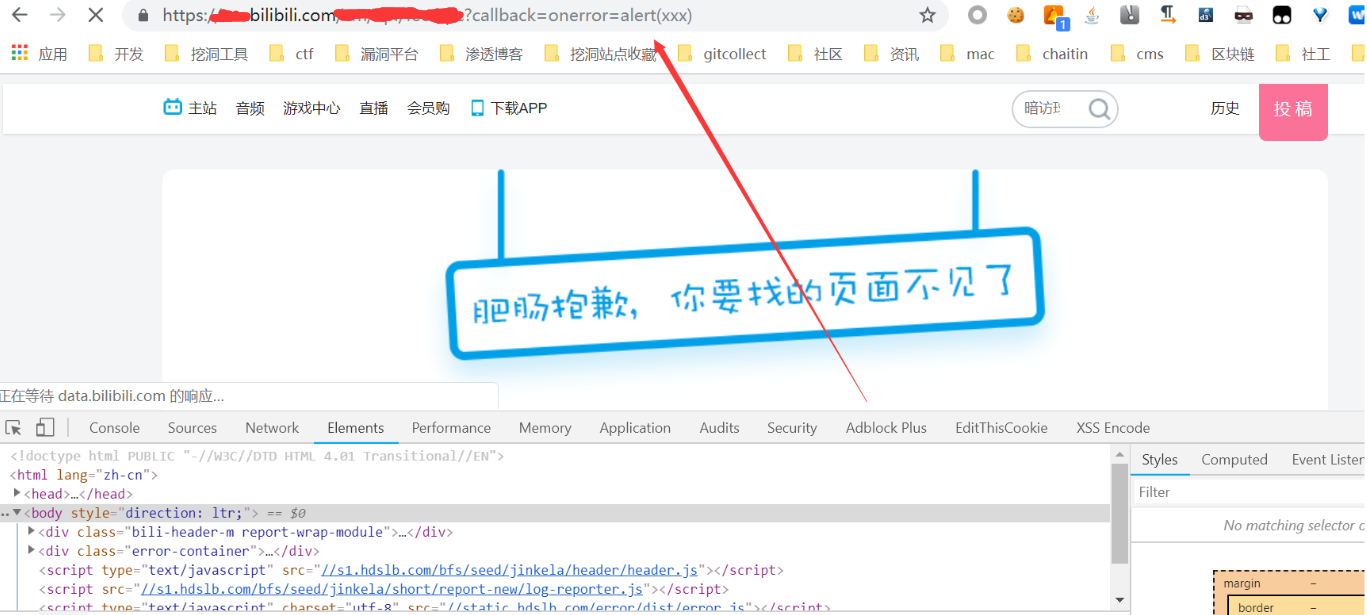
Task: Open the chaitin bookmark folder
Action: click(x=1052, y=54)
